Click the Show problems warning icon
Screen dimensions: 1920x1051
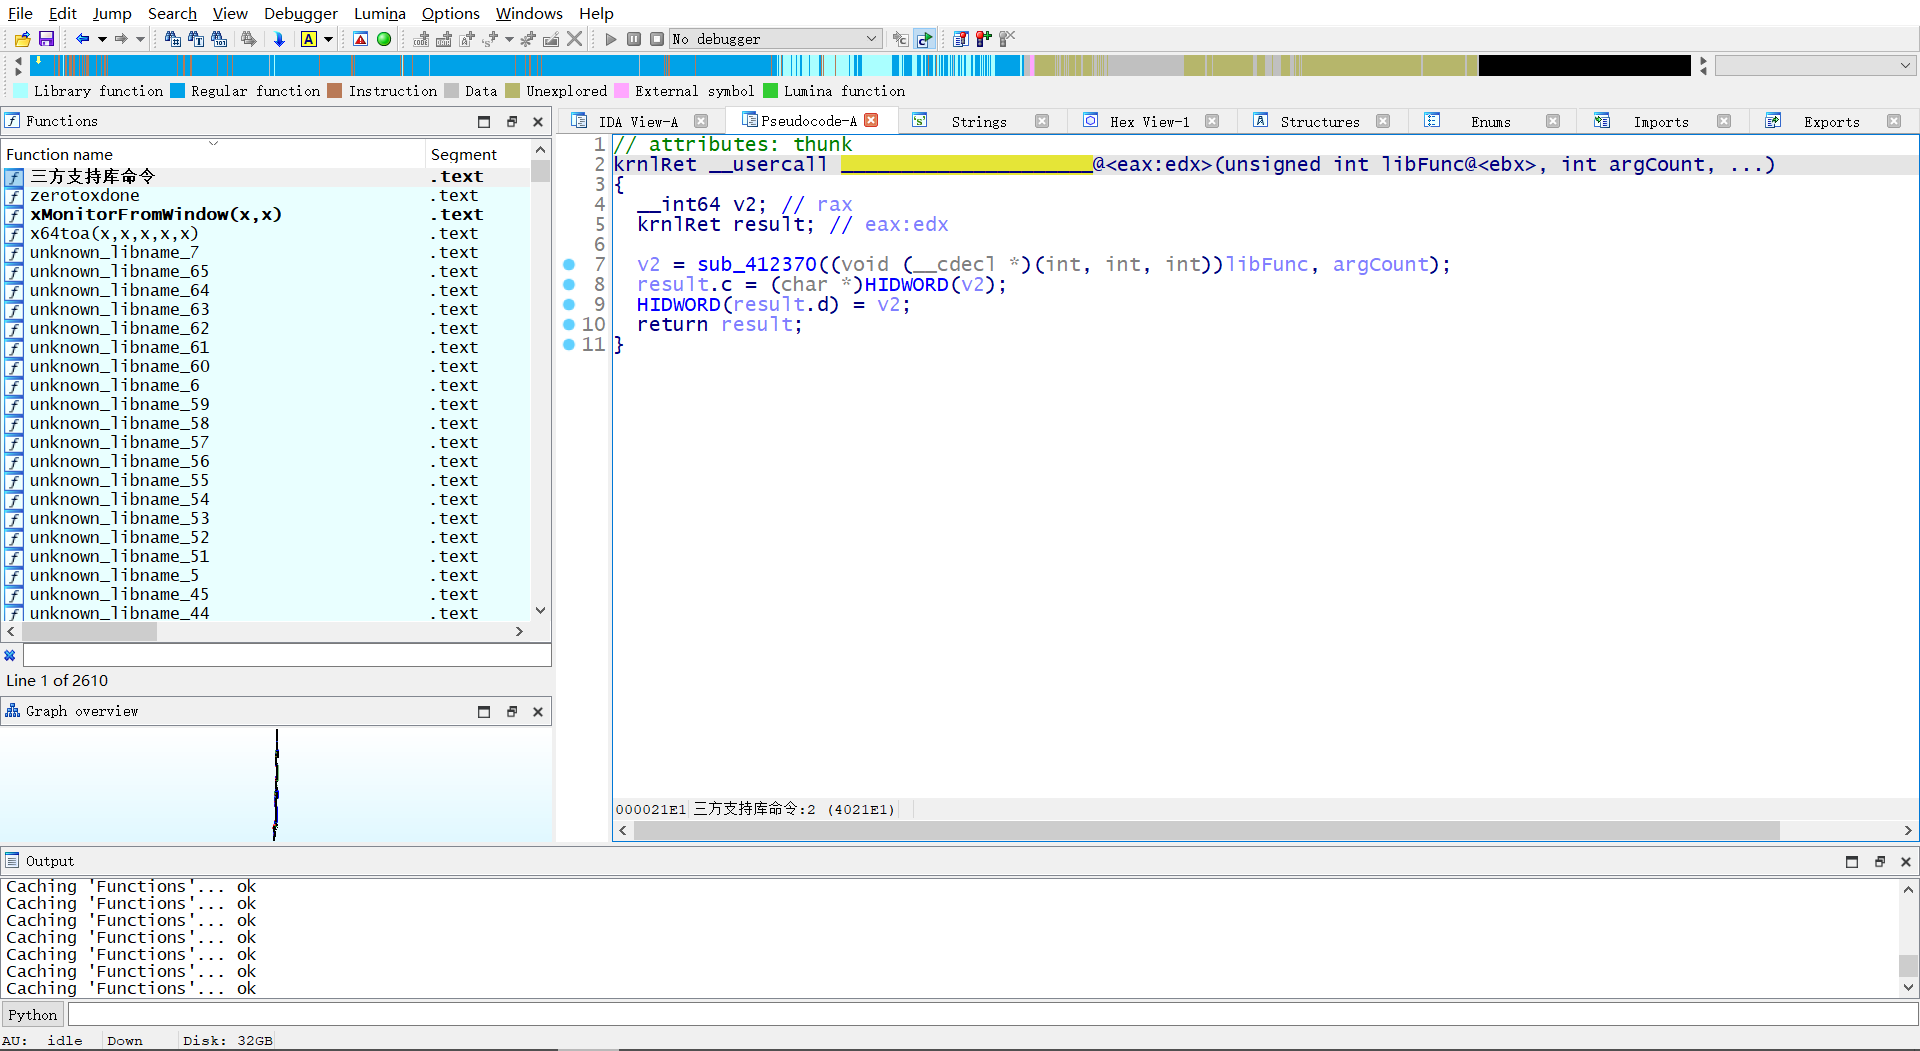point(360,39)
